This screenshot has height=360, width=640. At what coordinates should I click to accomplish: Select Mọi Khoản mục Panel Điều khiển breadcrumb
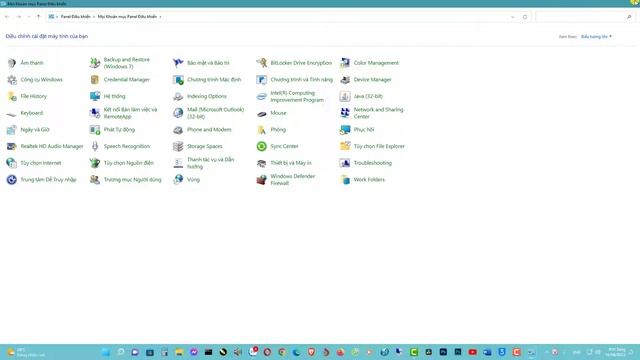(x=127, y=17)
